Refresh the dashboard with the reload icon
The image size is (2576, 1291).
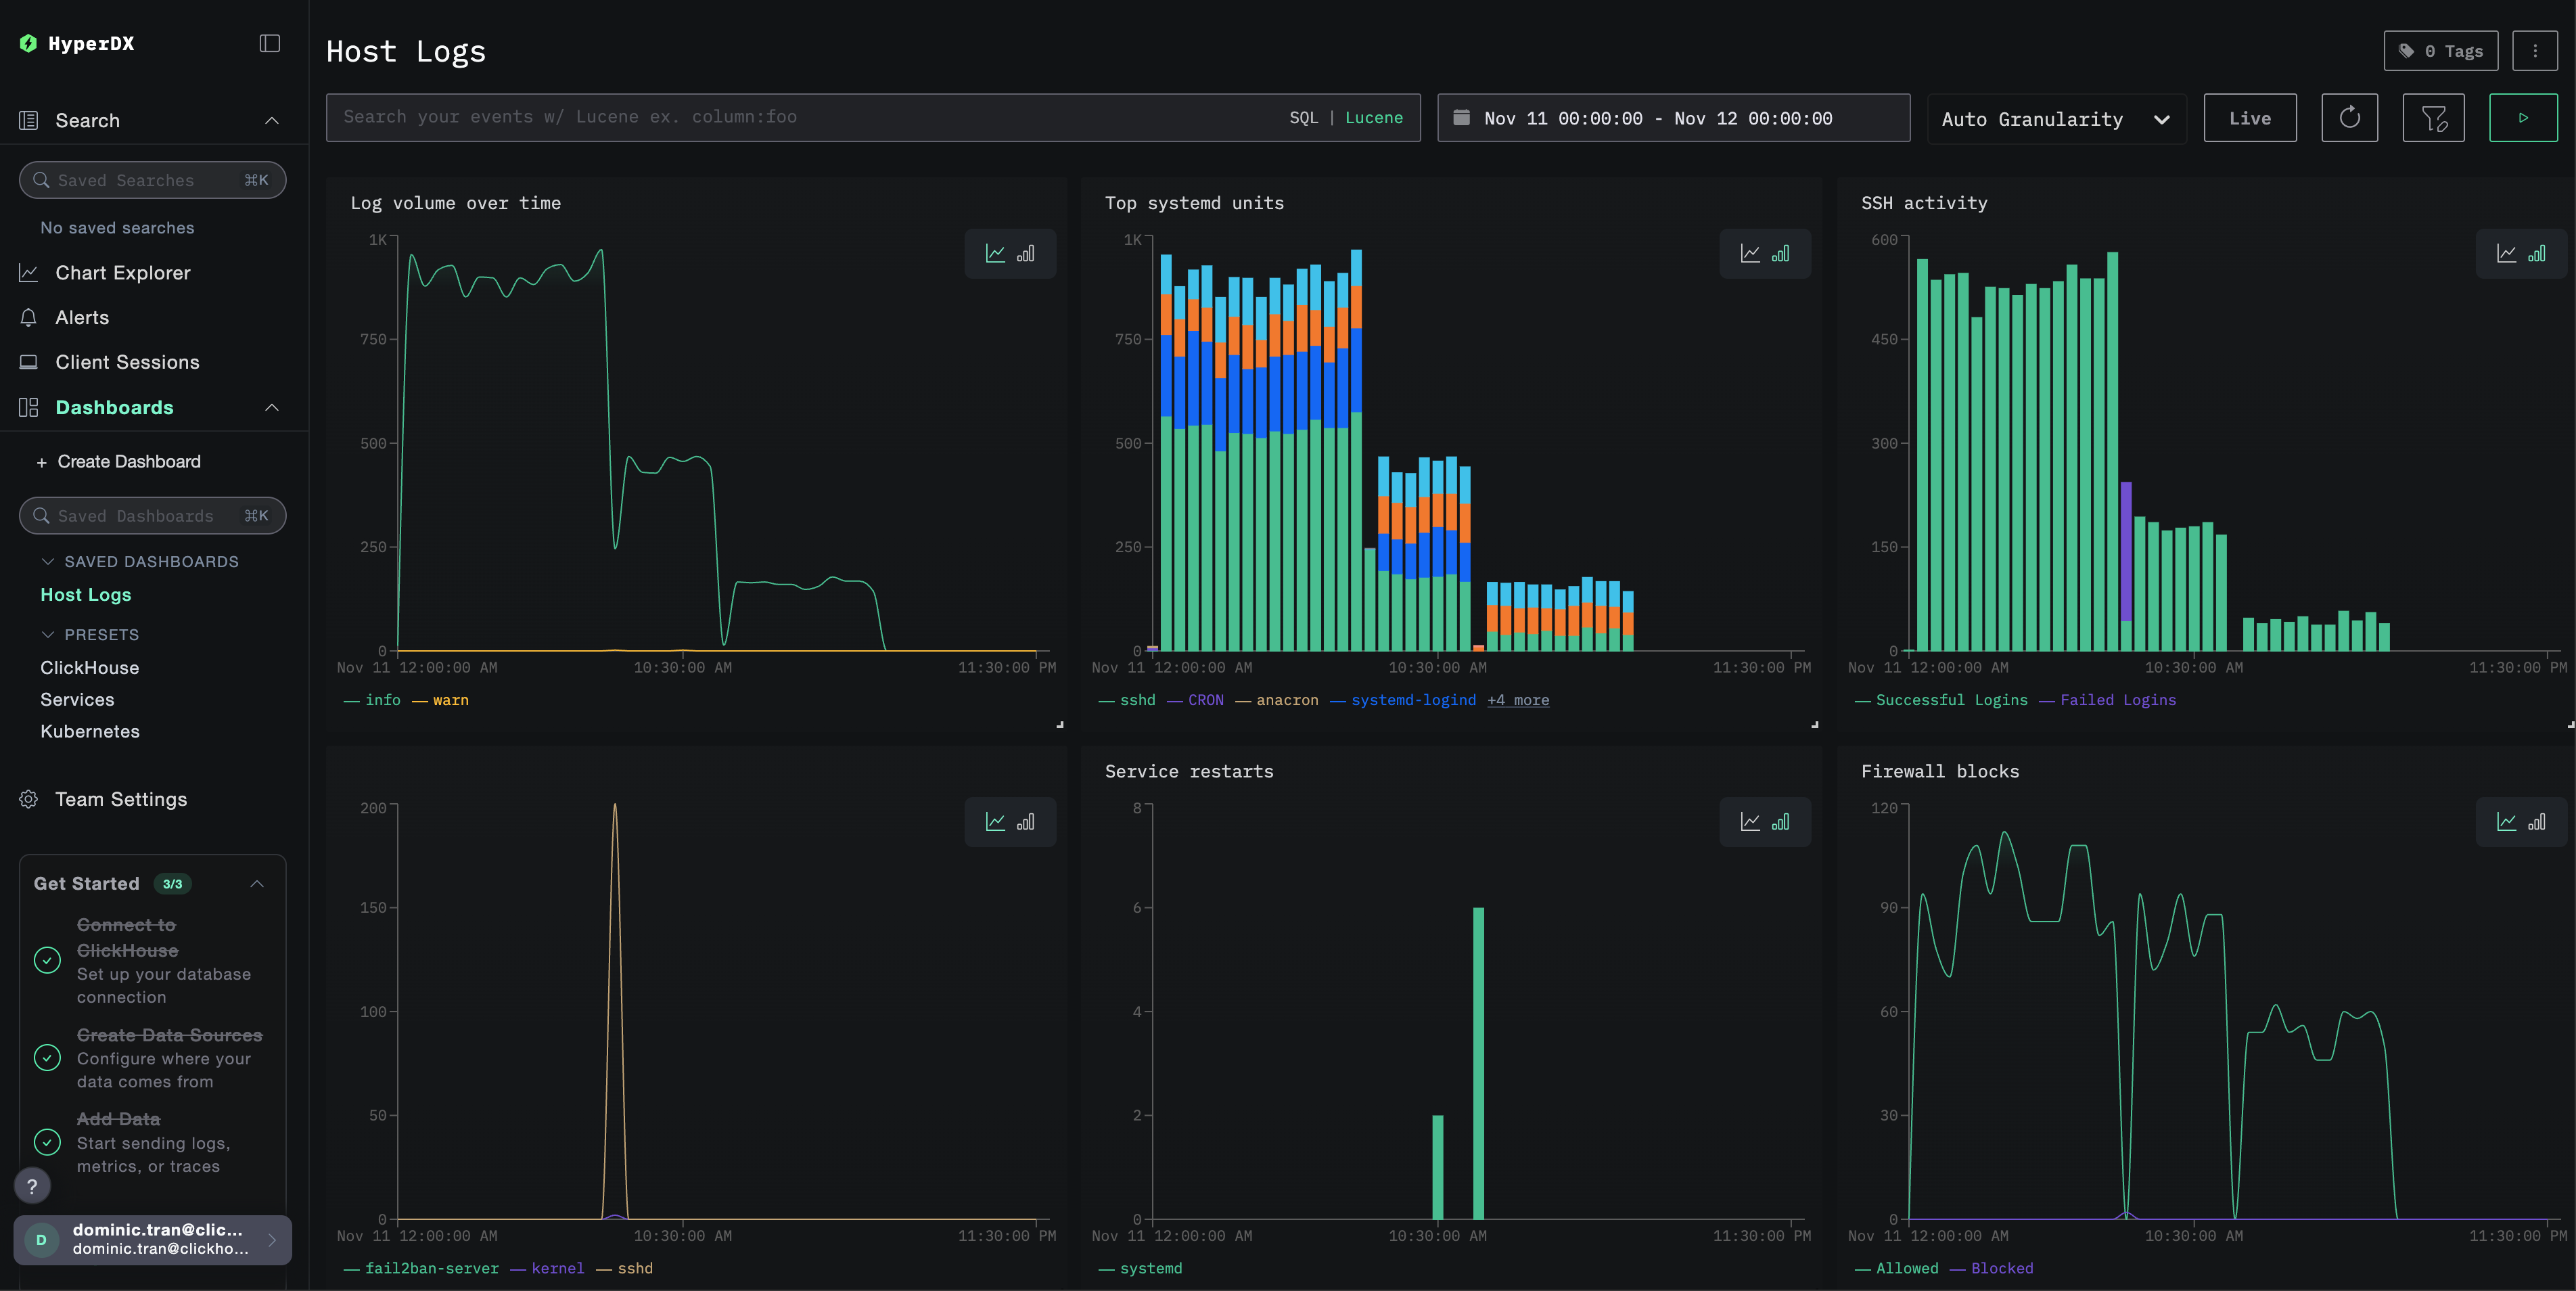pos(2349,117)
